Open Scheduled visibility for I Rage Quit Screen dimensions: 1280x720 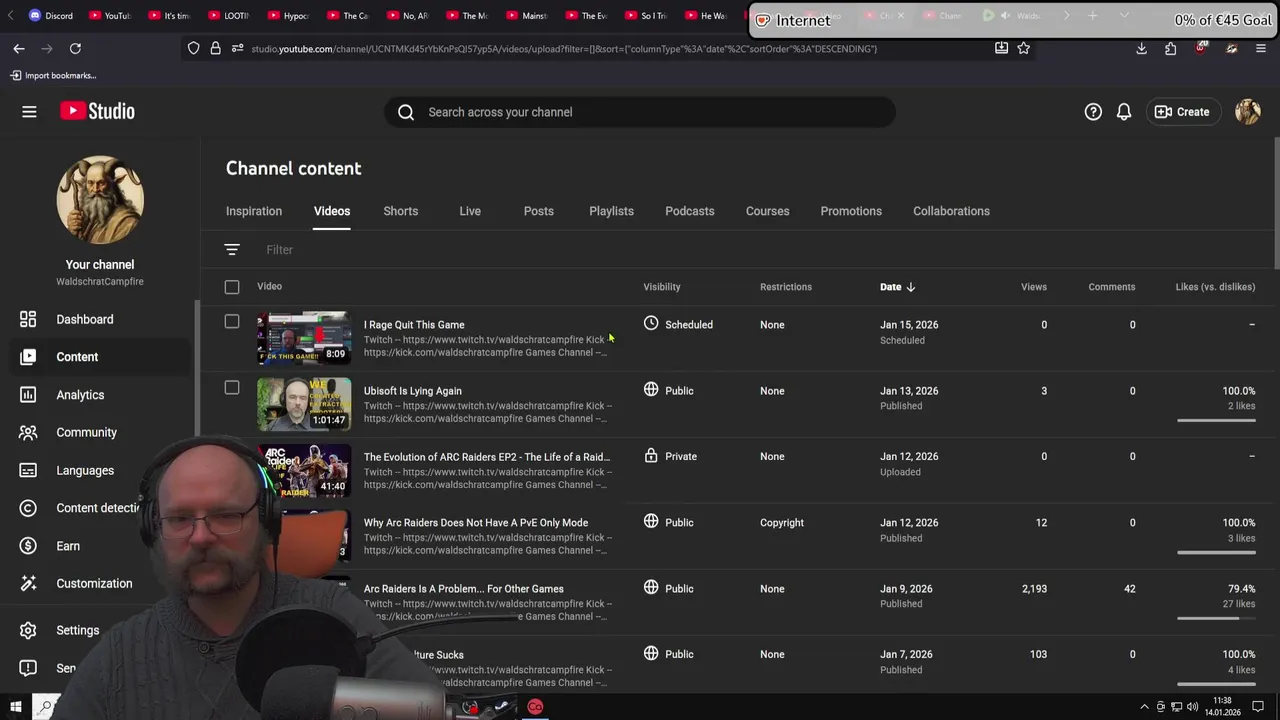point(678,325)
